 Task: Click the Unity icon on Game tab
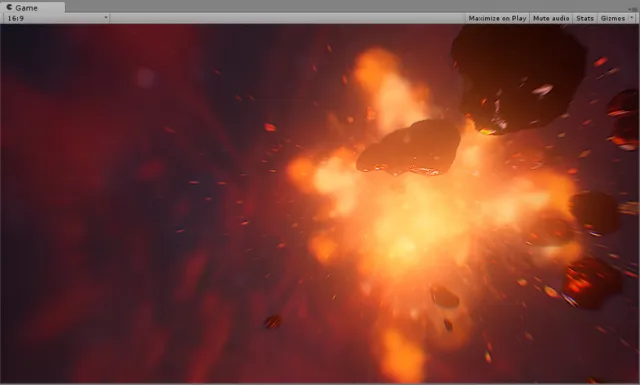(x=9, y=7)
